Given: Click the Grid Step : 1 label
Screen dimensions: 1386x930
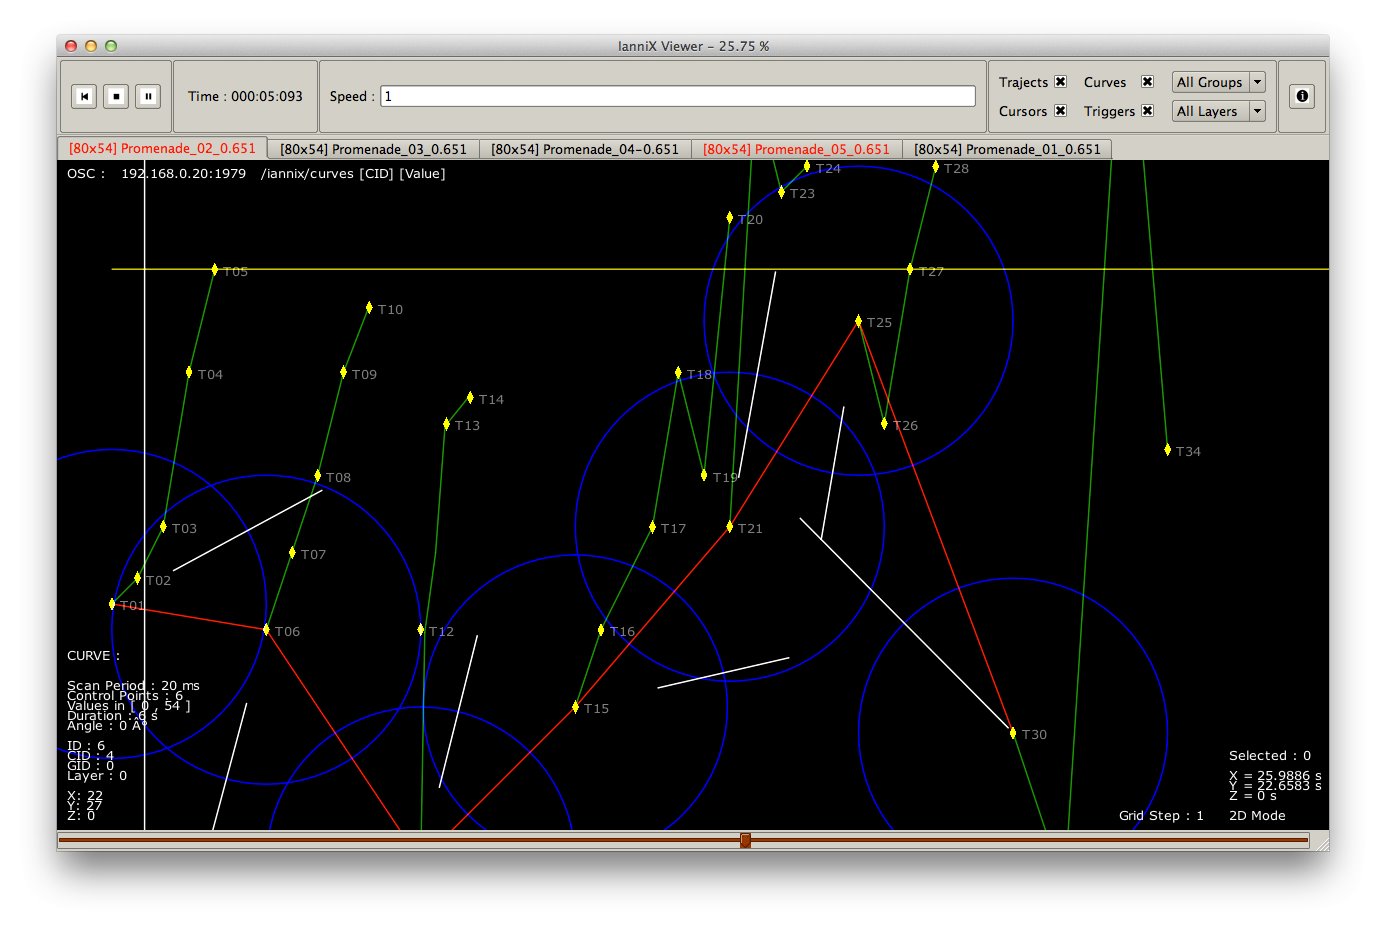Looking at the screenshot, I should pos(1161,815).
